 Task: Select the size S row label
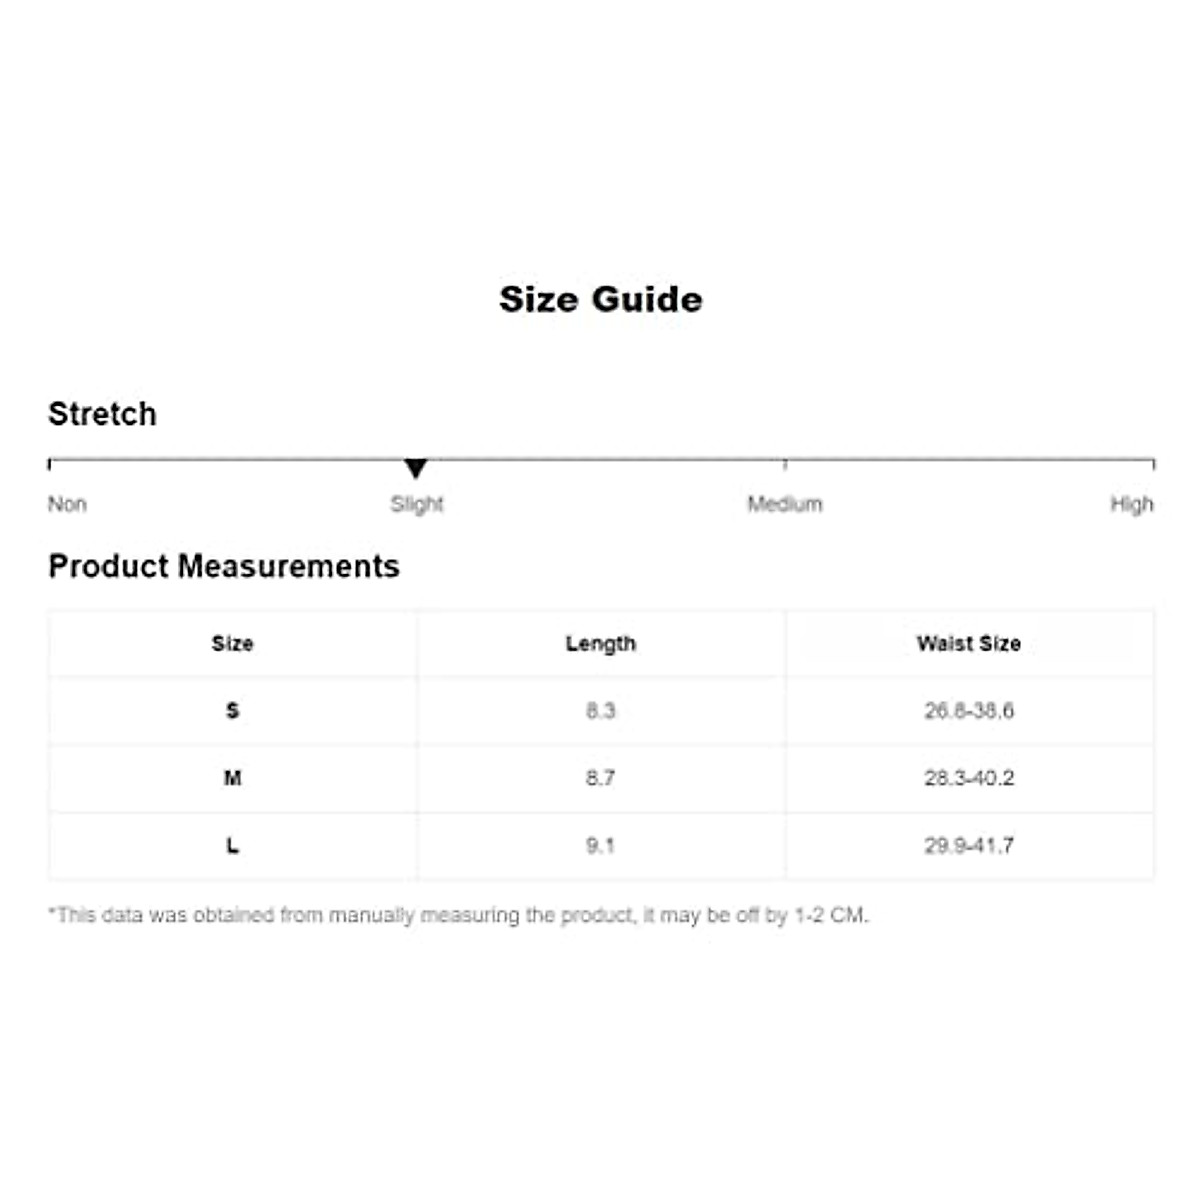click(x=232, y=711)
